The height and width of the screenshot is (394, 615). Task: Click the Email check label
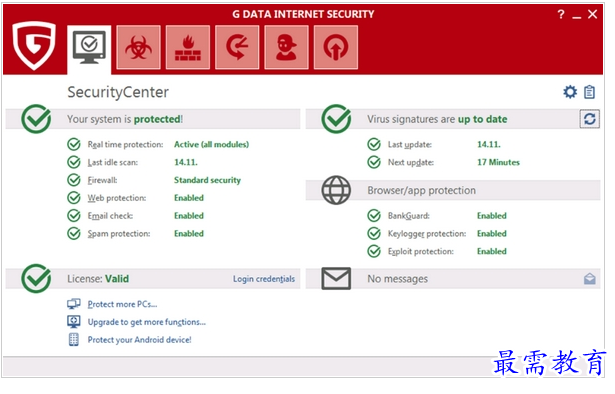pyautogui.click(x=110, y=216)
